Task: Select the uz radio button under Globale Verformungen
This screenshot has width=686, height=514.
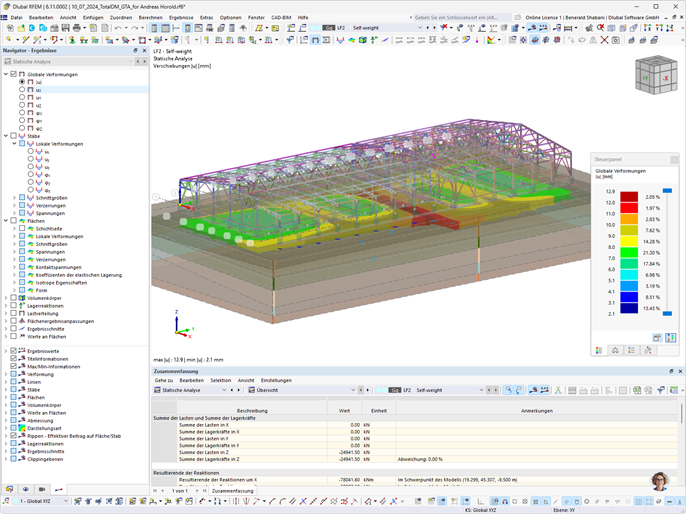Action: (22, 105)
